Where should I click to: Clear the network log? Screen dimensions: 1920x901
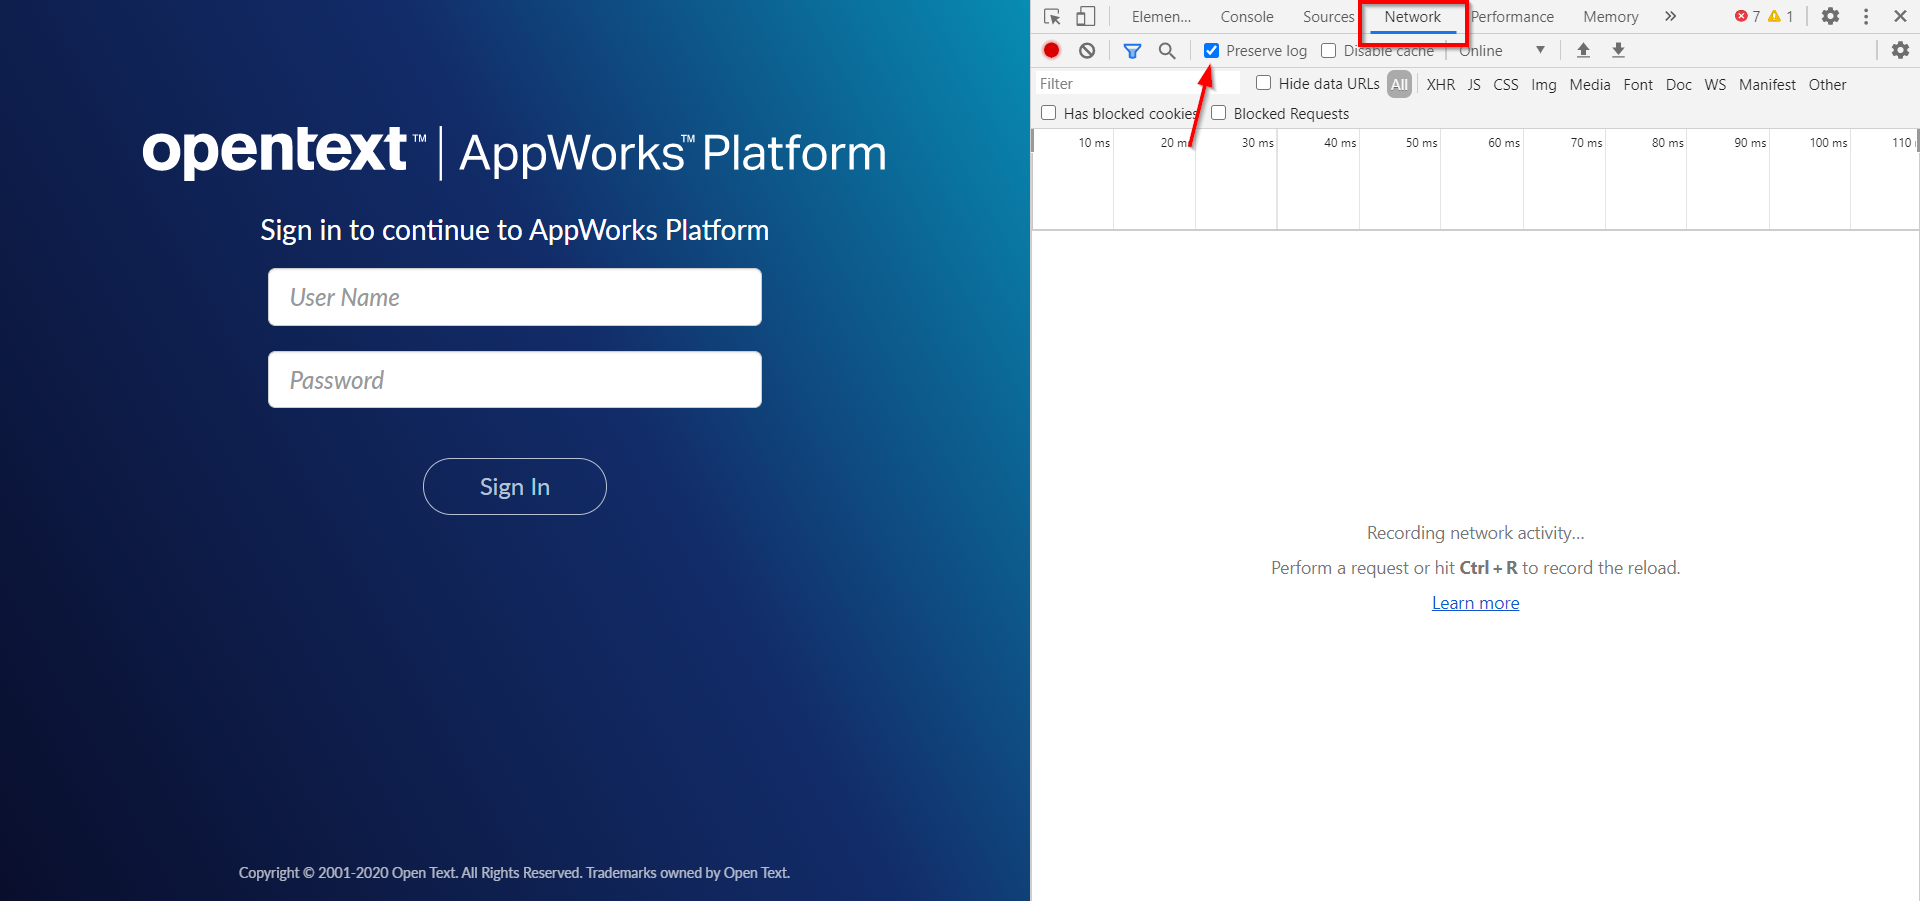1087,51
